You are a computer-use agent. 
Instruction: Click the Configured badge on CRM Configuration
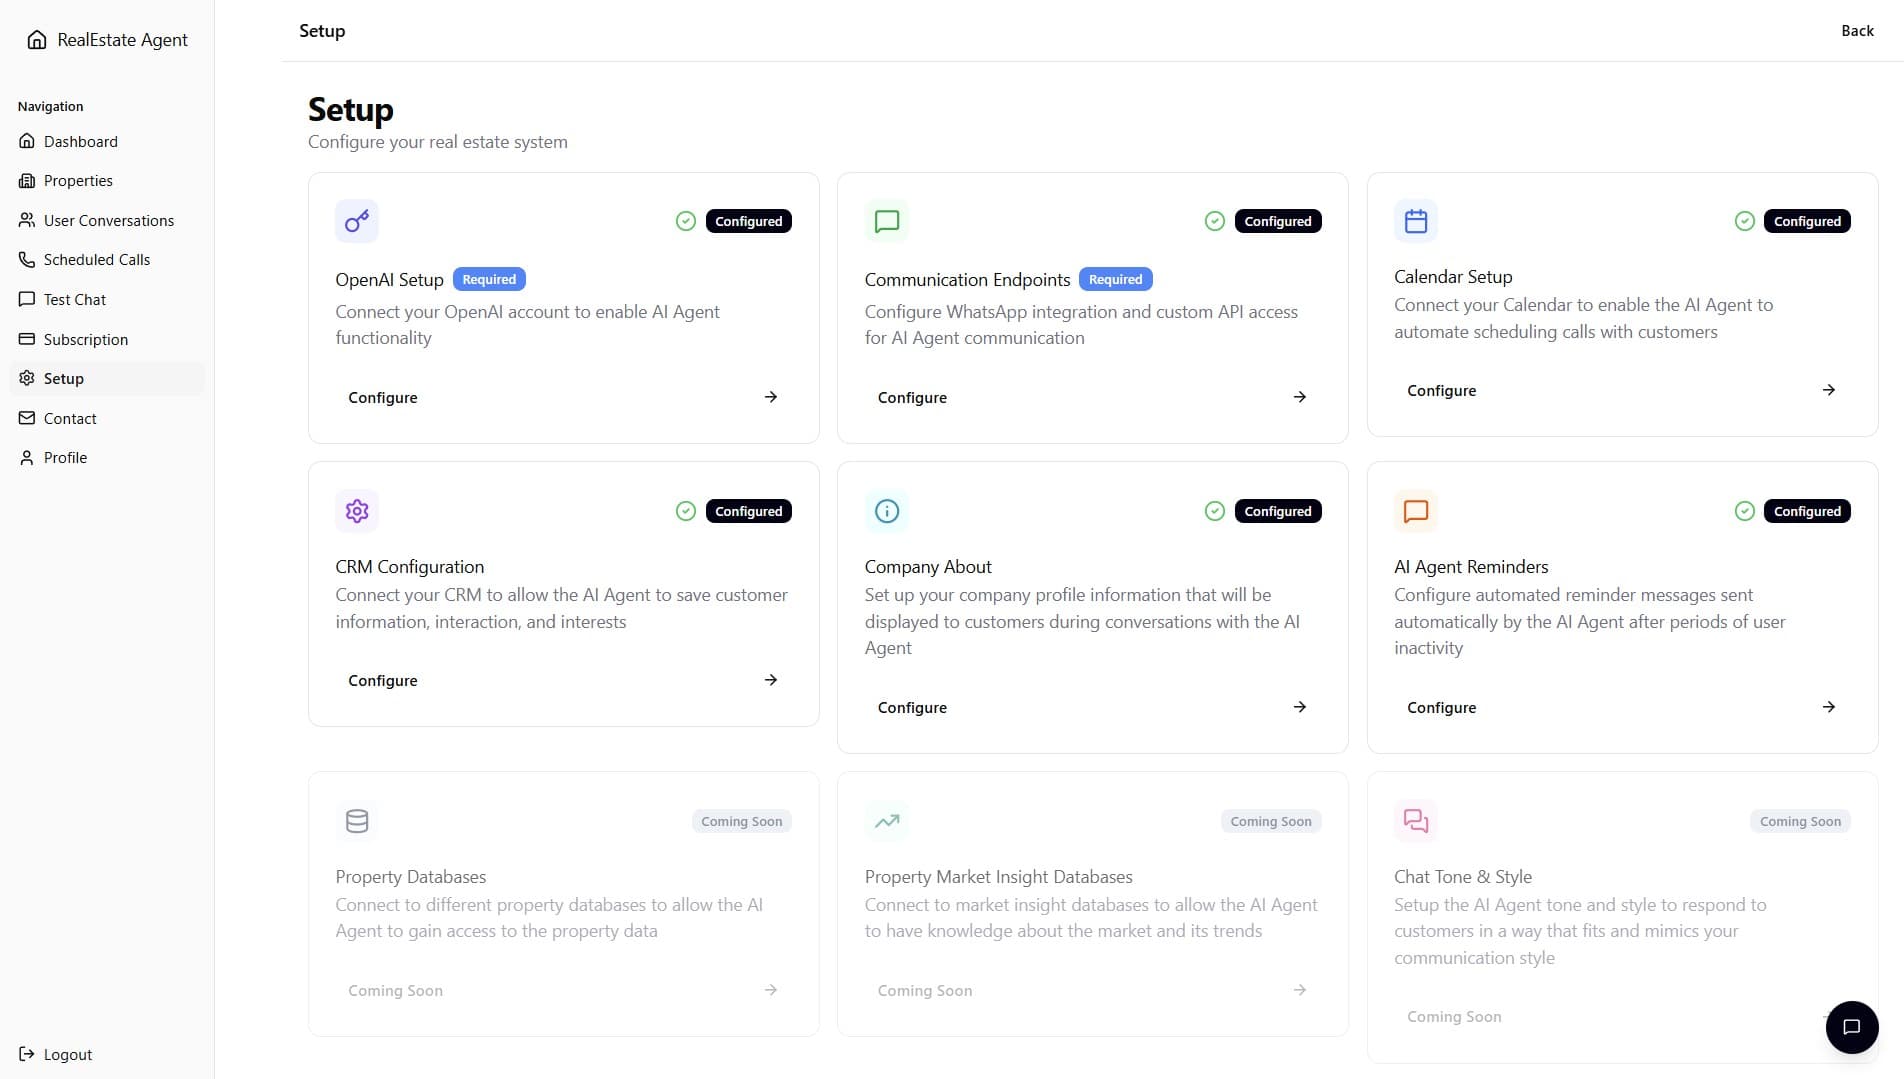tap(749, 511)
